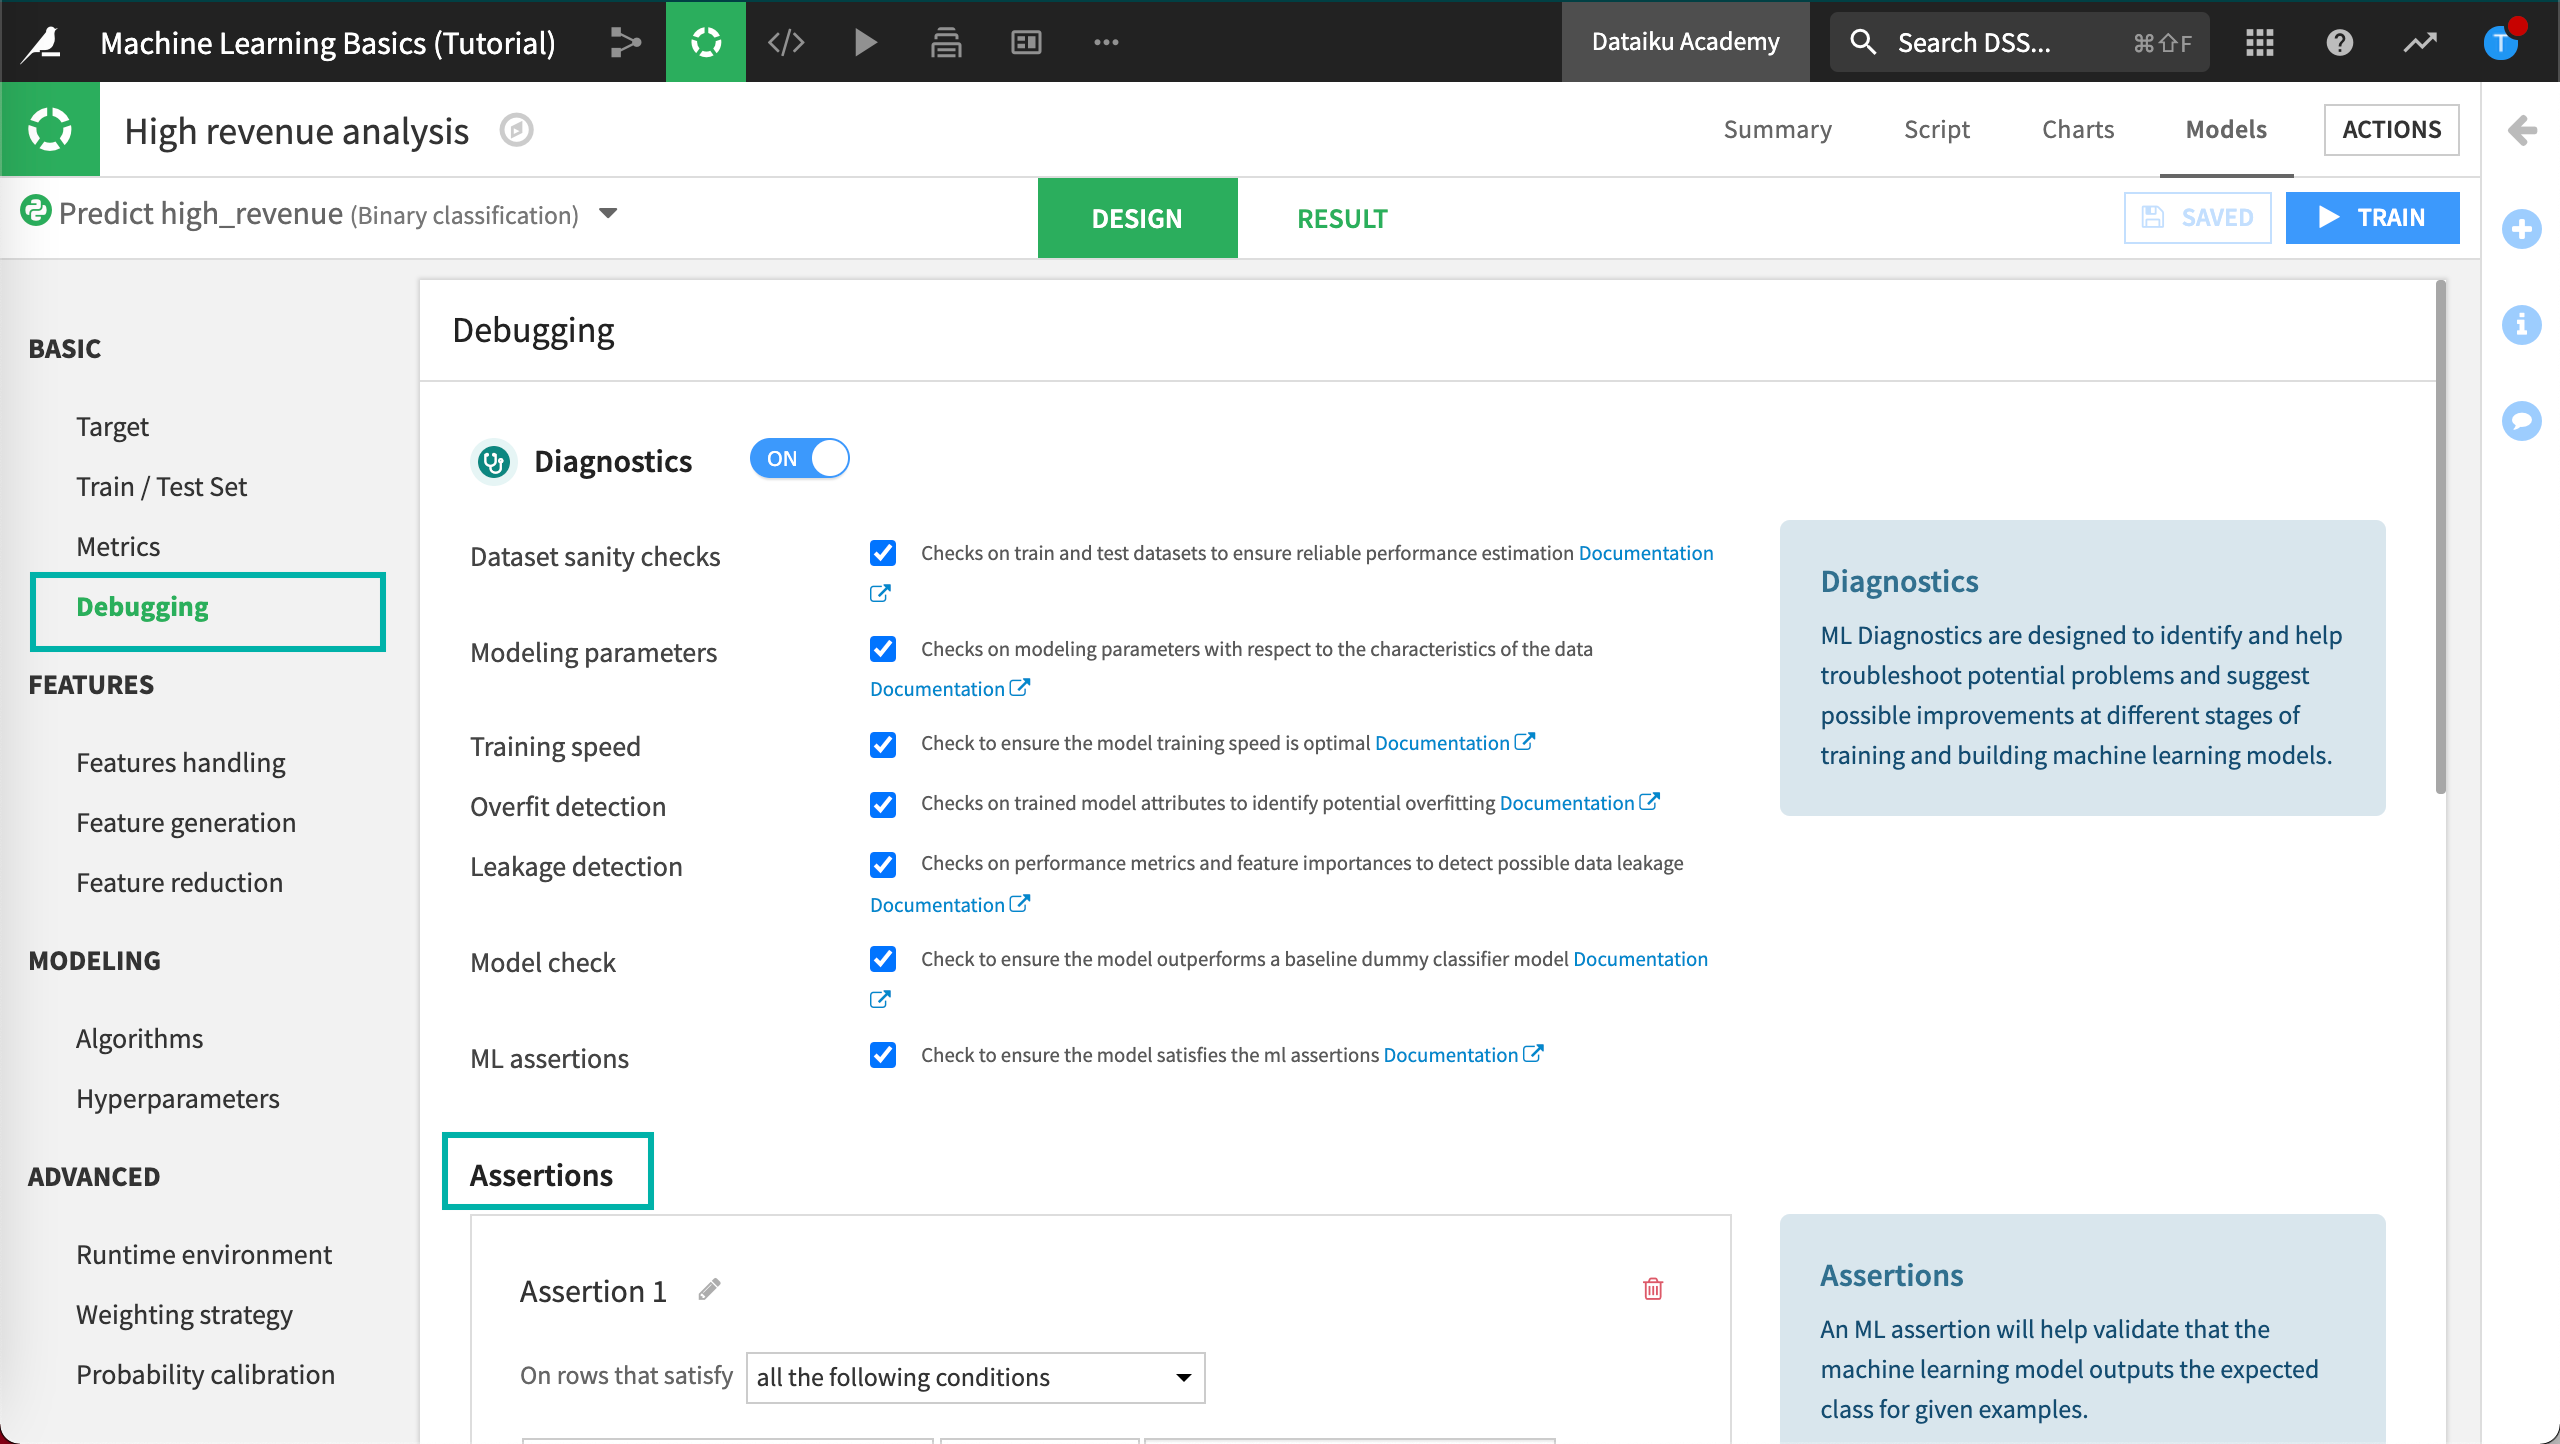Uncheck the Leakage detection checkbox
The height and width of the screenshot is (1444, 2560).
pyautogui.click(x=883, y=864)
